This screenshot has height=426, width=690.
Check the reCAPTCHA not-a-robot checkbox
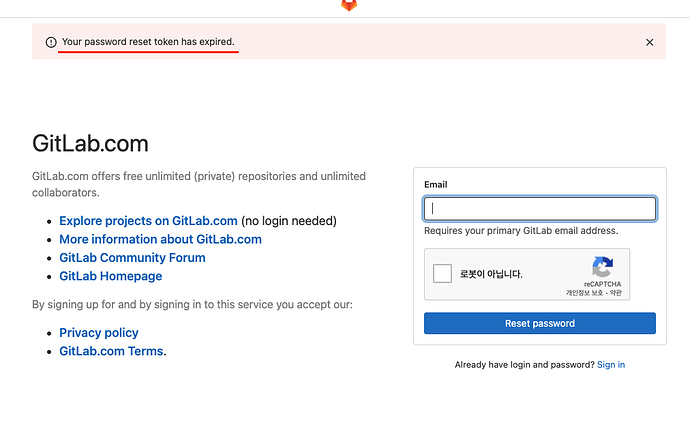pos(442,274)
